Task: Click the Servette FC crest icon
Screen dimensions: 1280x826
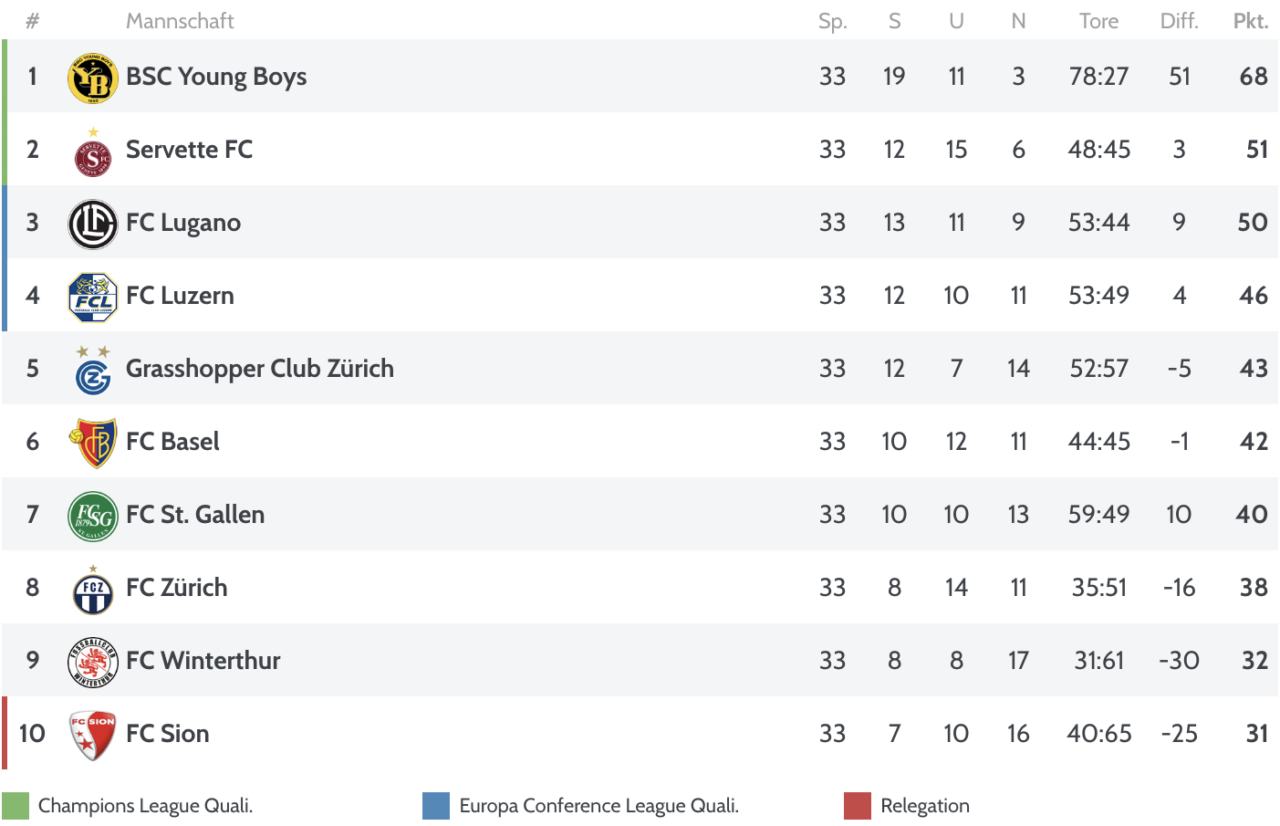Action: click(x=93, y=151)
